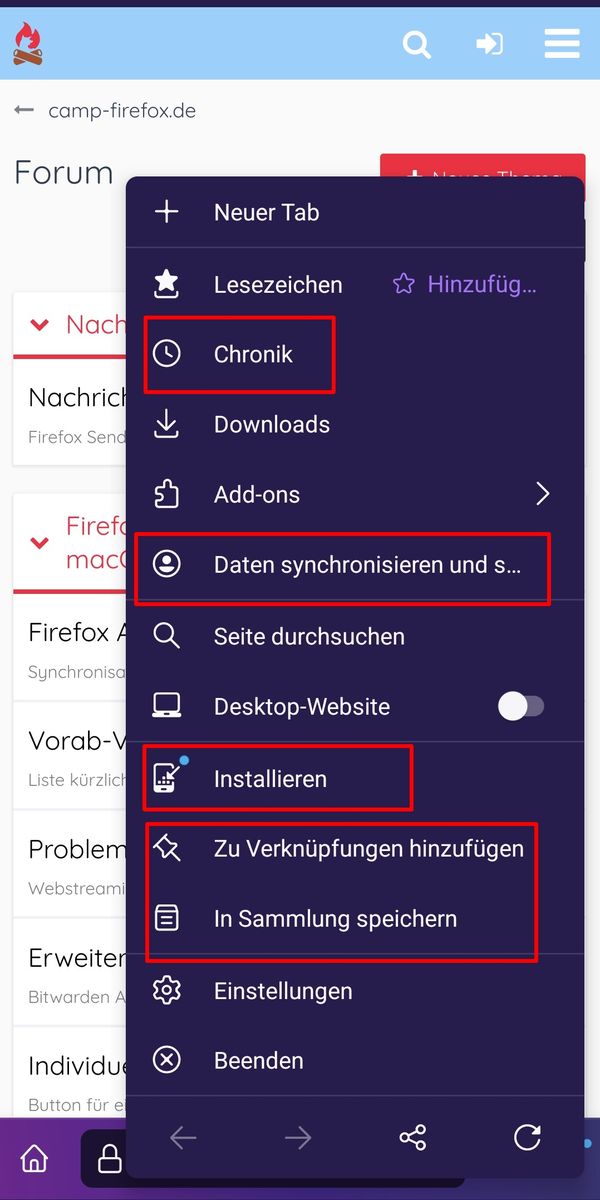Reload page with the refresh icon

pos(527,1137)
